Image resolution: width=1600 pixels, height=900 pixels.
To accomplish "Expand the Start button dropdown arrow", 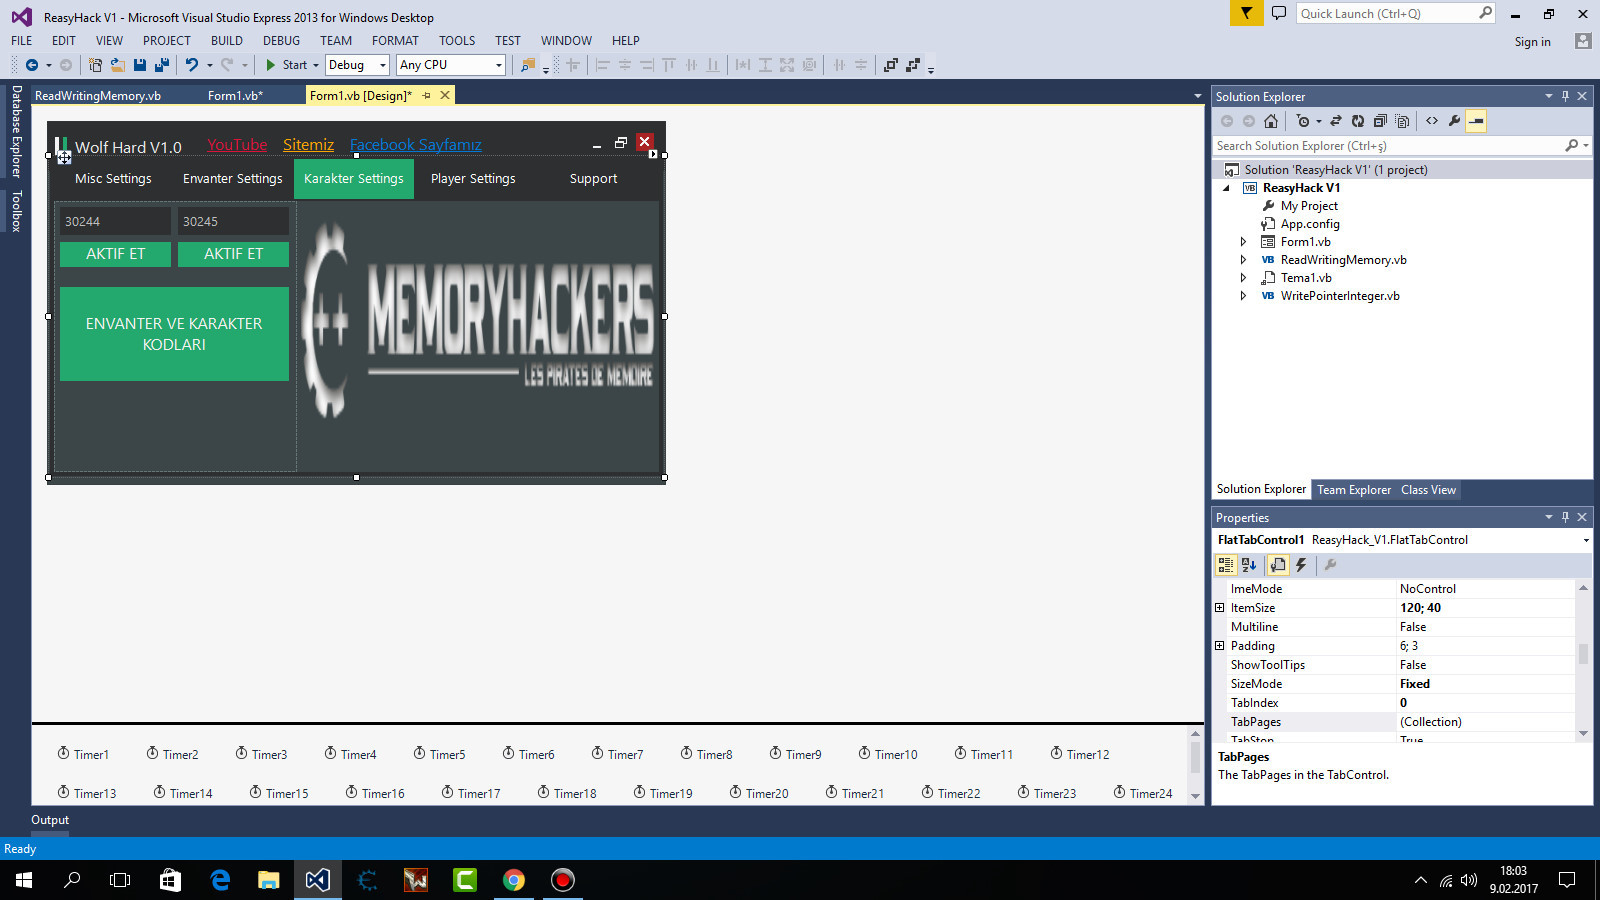I will (316, 65).
